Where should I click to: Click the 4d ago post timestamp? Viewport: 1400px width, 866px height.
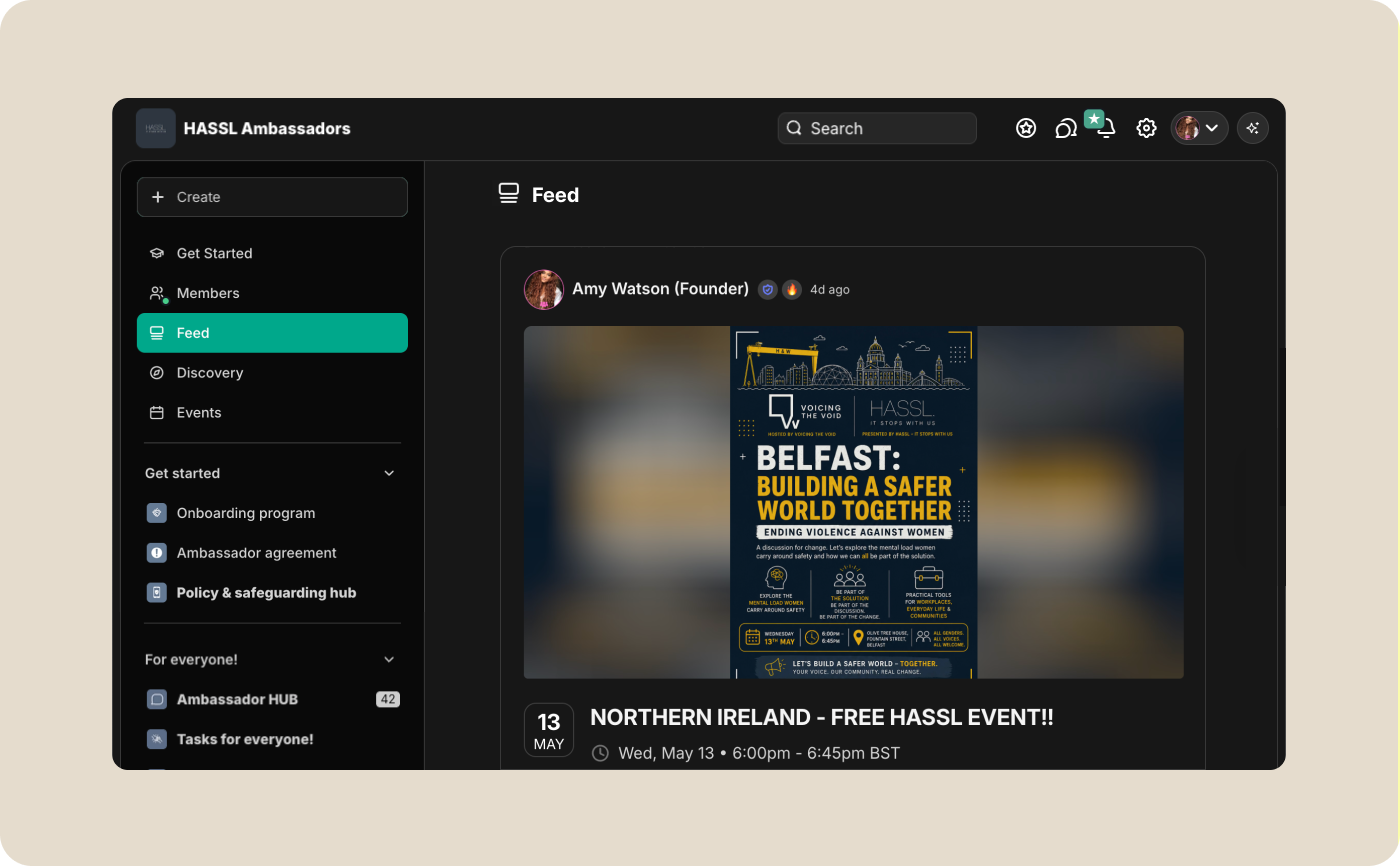pos(830,290)
